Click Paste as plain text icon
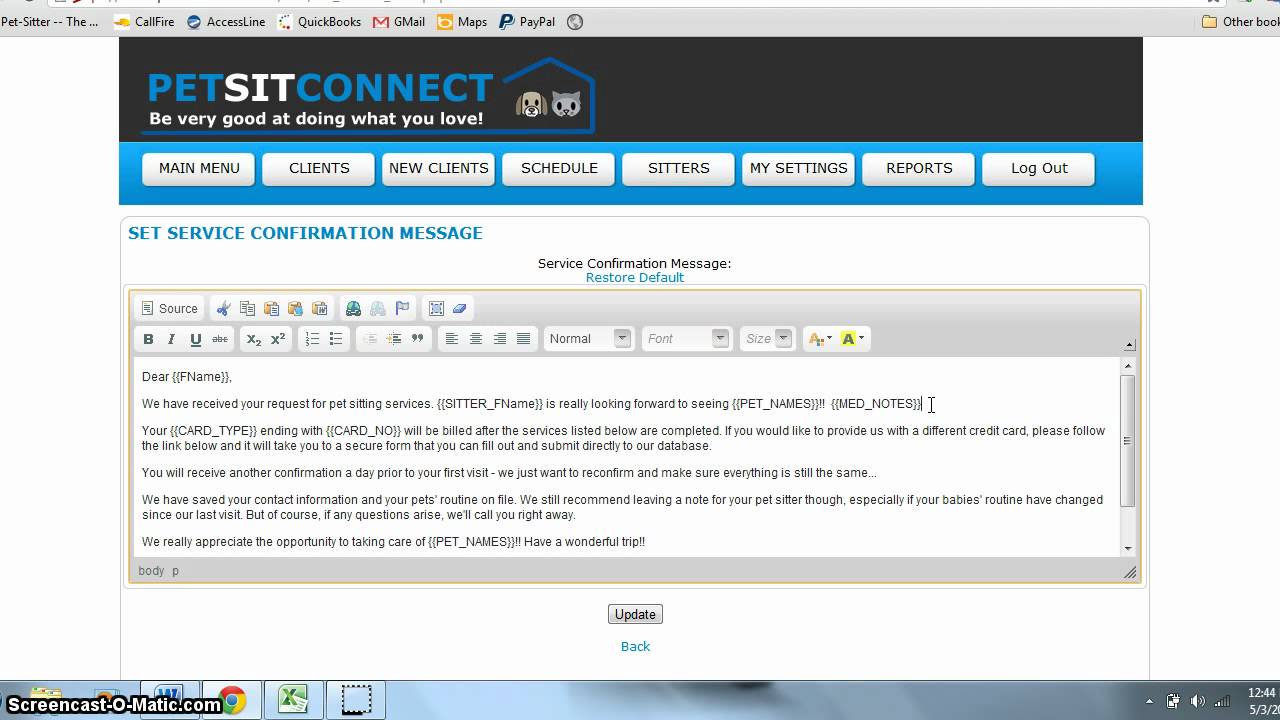 tap(296, 309)
